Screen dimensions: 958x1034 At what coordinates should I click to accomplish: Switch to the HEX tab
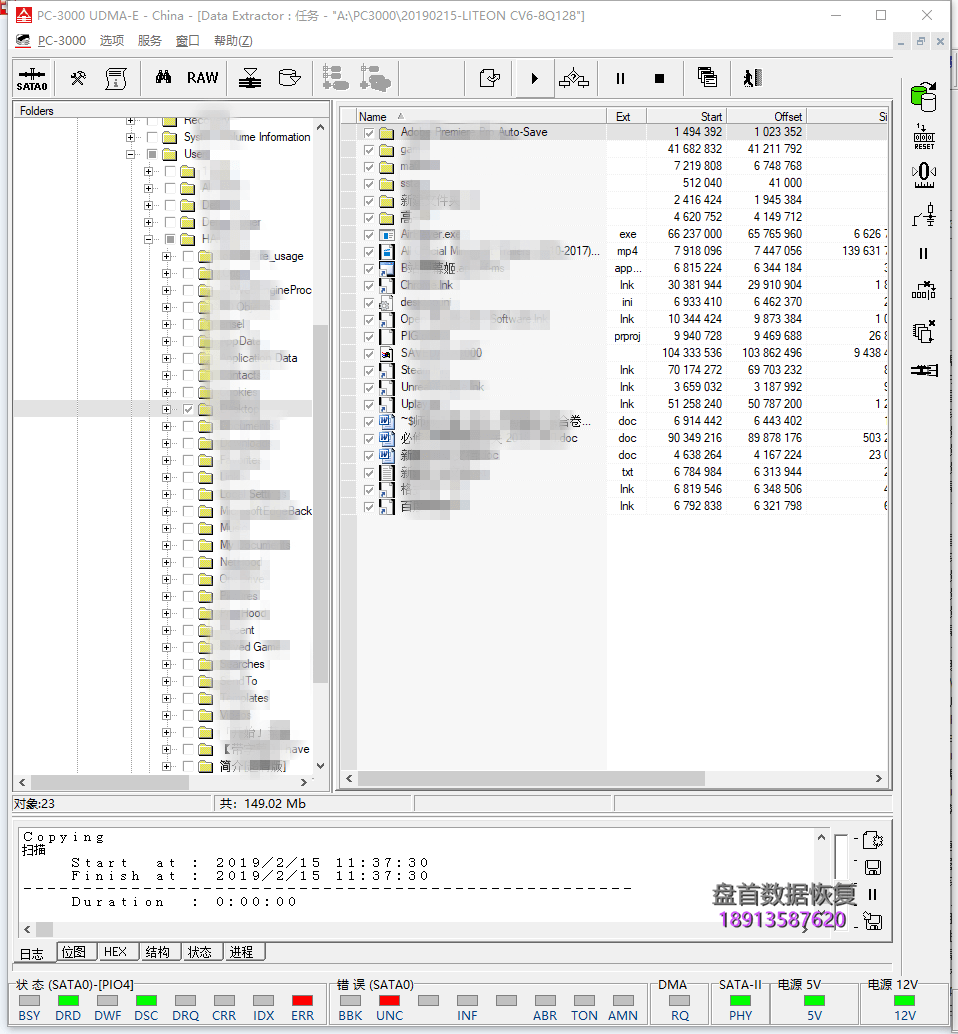(x=115, y=952)
